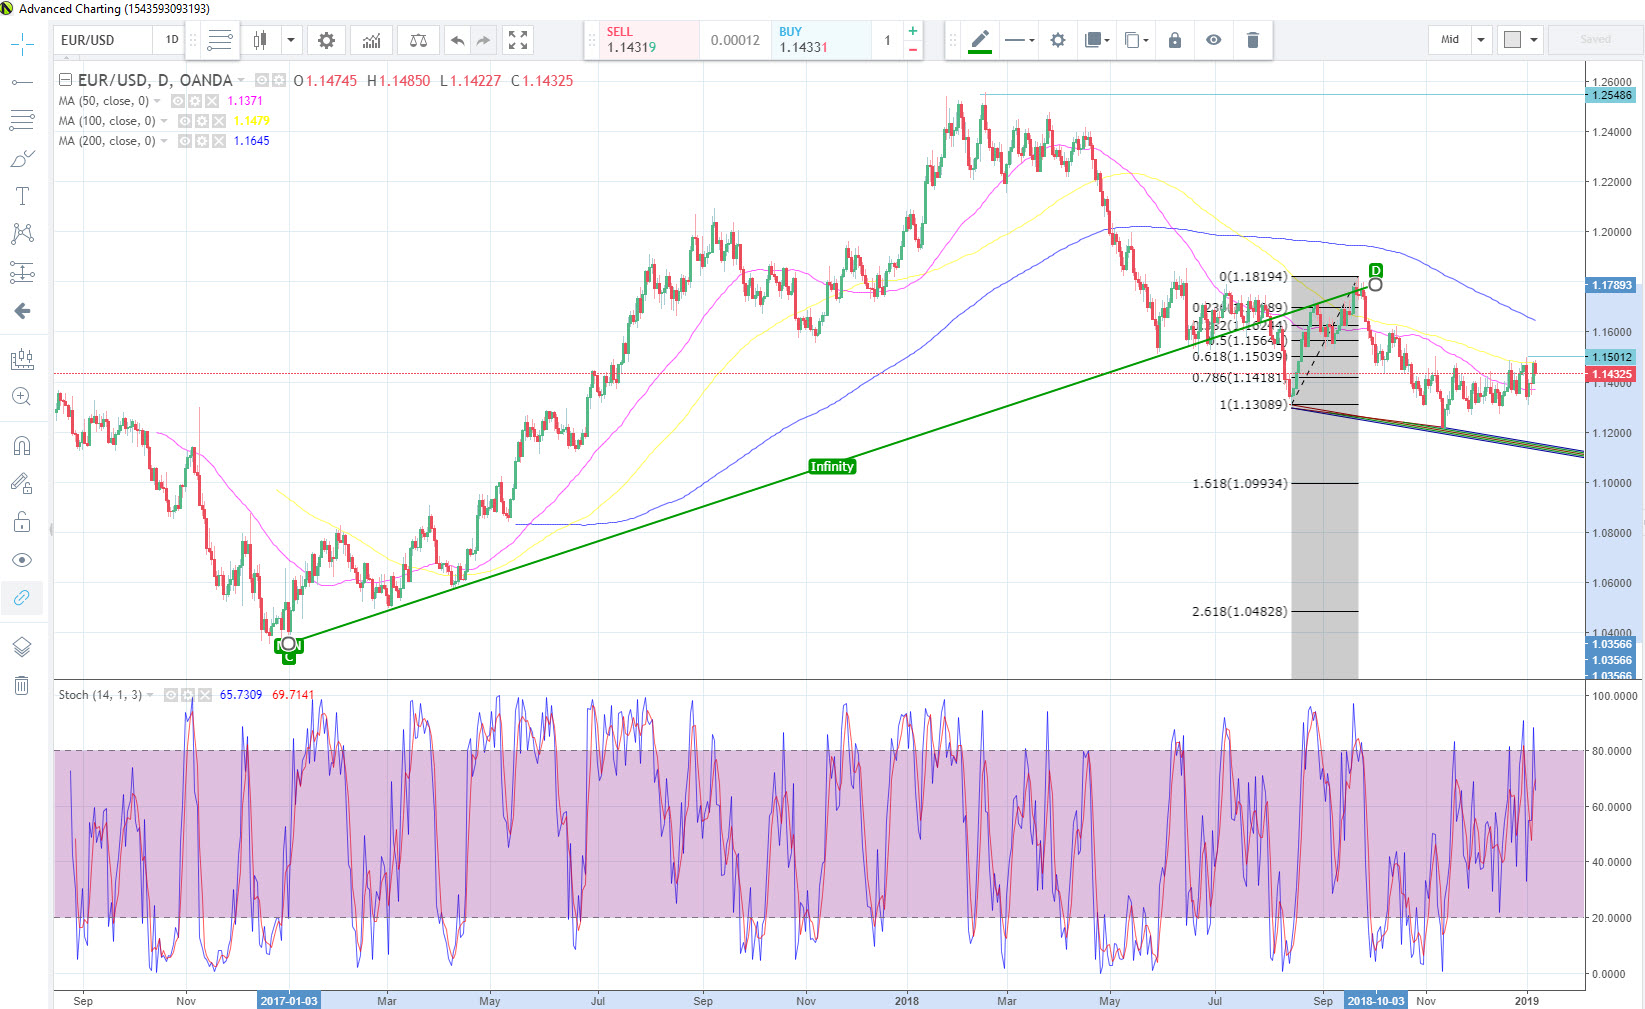This screenshot has width=1645, height=1009.
Task: Open the zoom-in tool
Action: click(x=22, y=397)
